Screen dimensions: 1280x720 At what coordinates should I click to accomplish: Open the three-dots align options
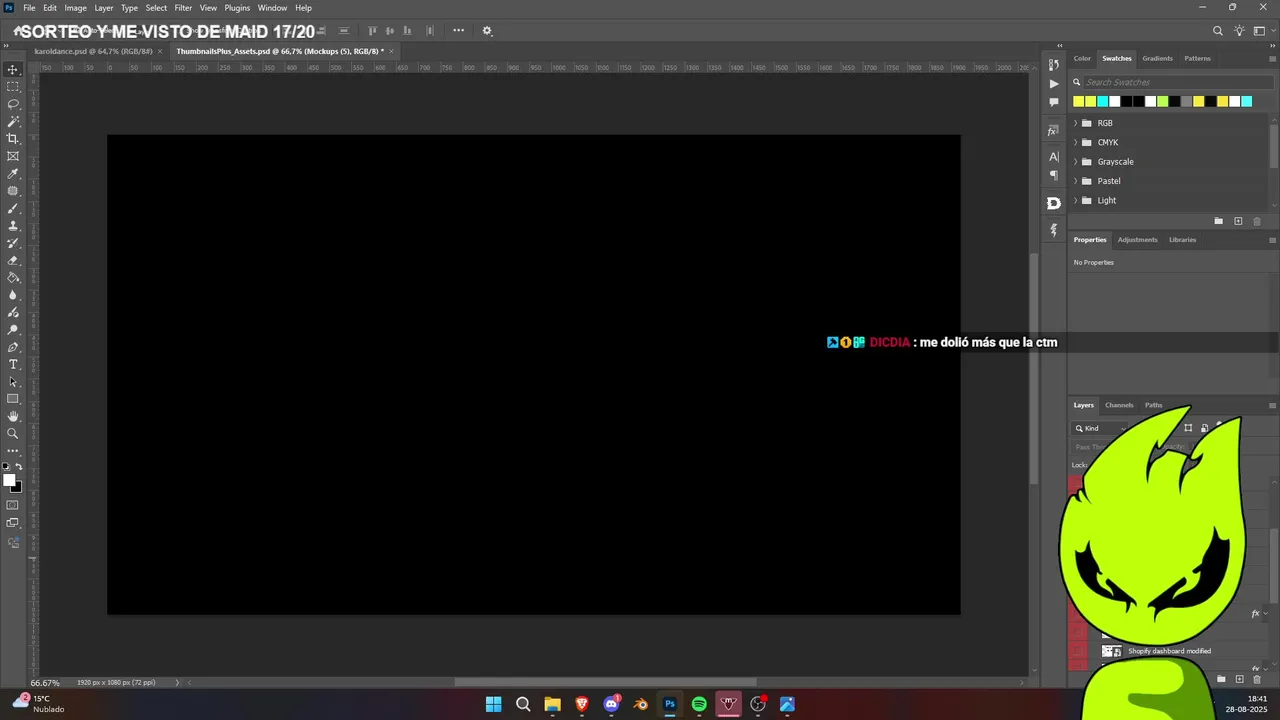point(458,31)
